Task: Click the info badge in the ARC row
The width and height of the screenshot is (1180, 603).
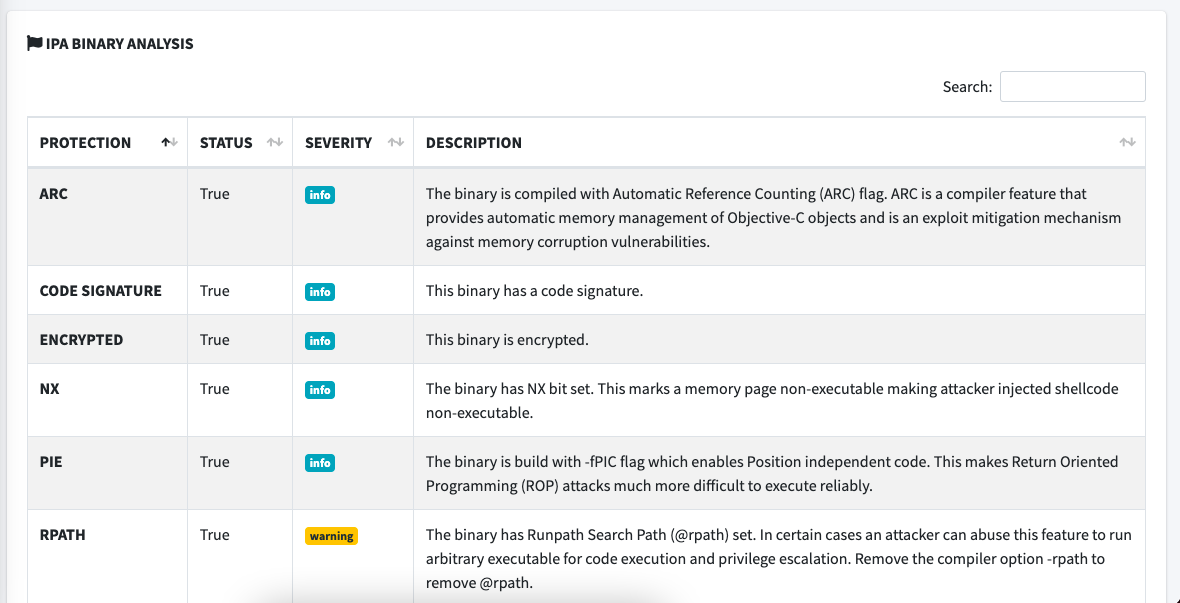Action: [x=319, y=194]
